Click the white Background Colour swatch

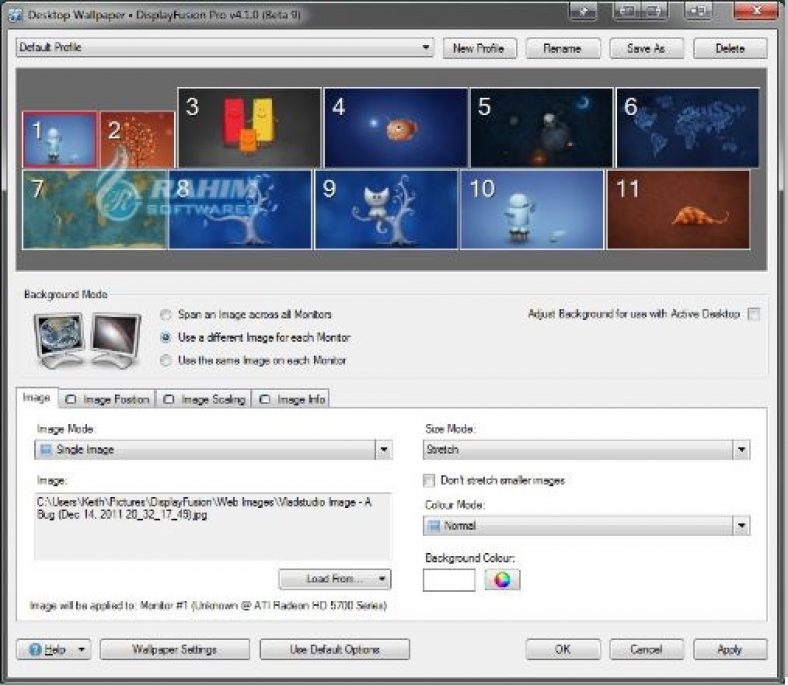coord(449,580)
